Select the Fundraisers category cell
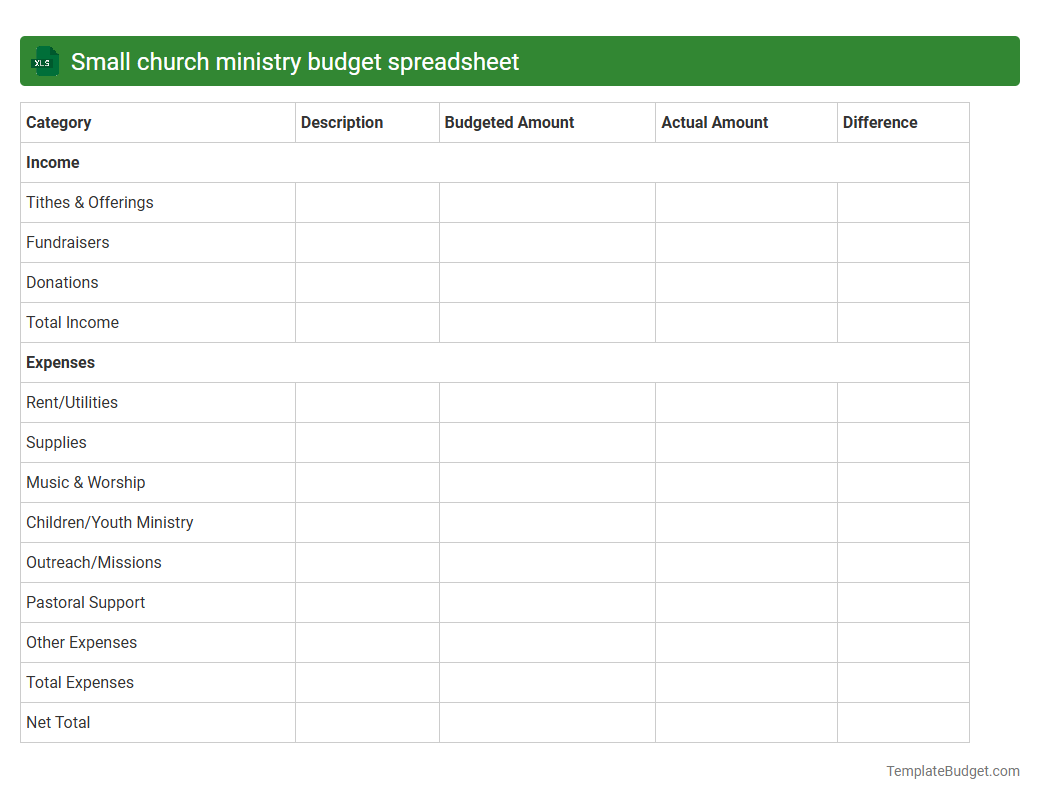 point(67,242)
